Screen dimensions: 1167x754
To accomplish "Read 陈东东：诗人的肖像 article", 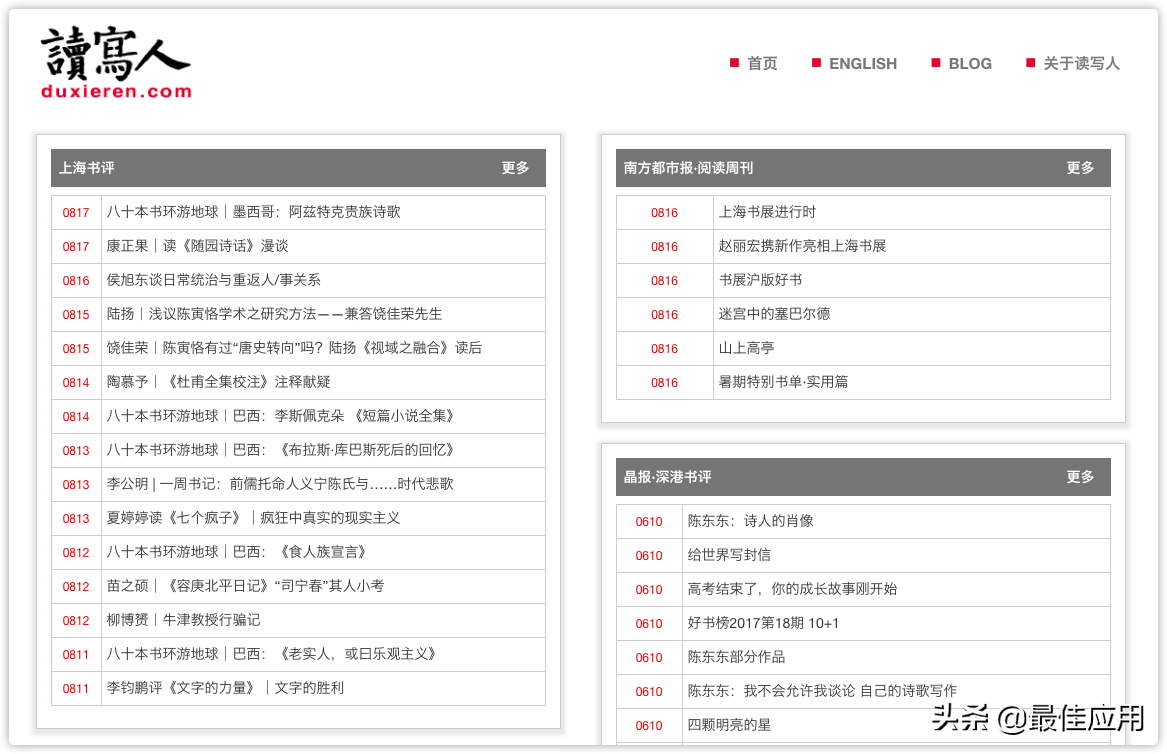I will click(x=750, y=521).
